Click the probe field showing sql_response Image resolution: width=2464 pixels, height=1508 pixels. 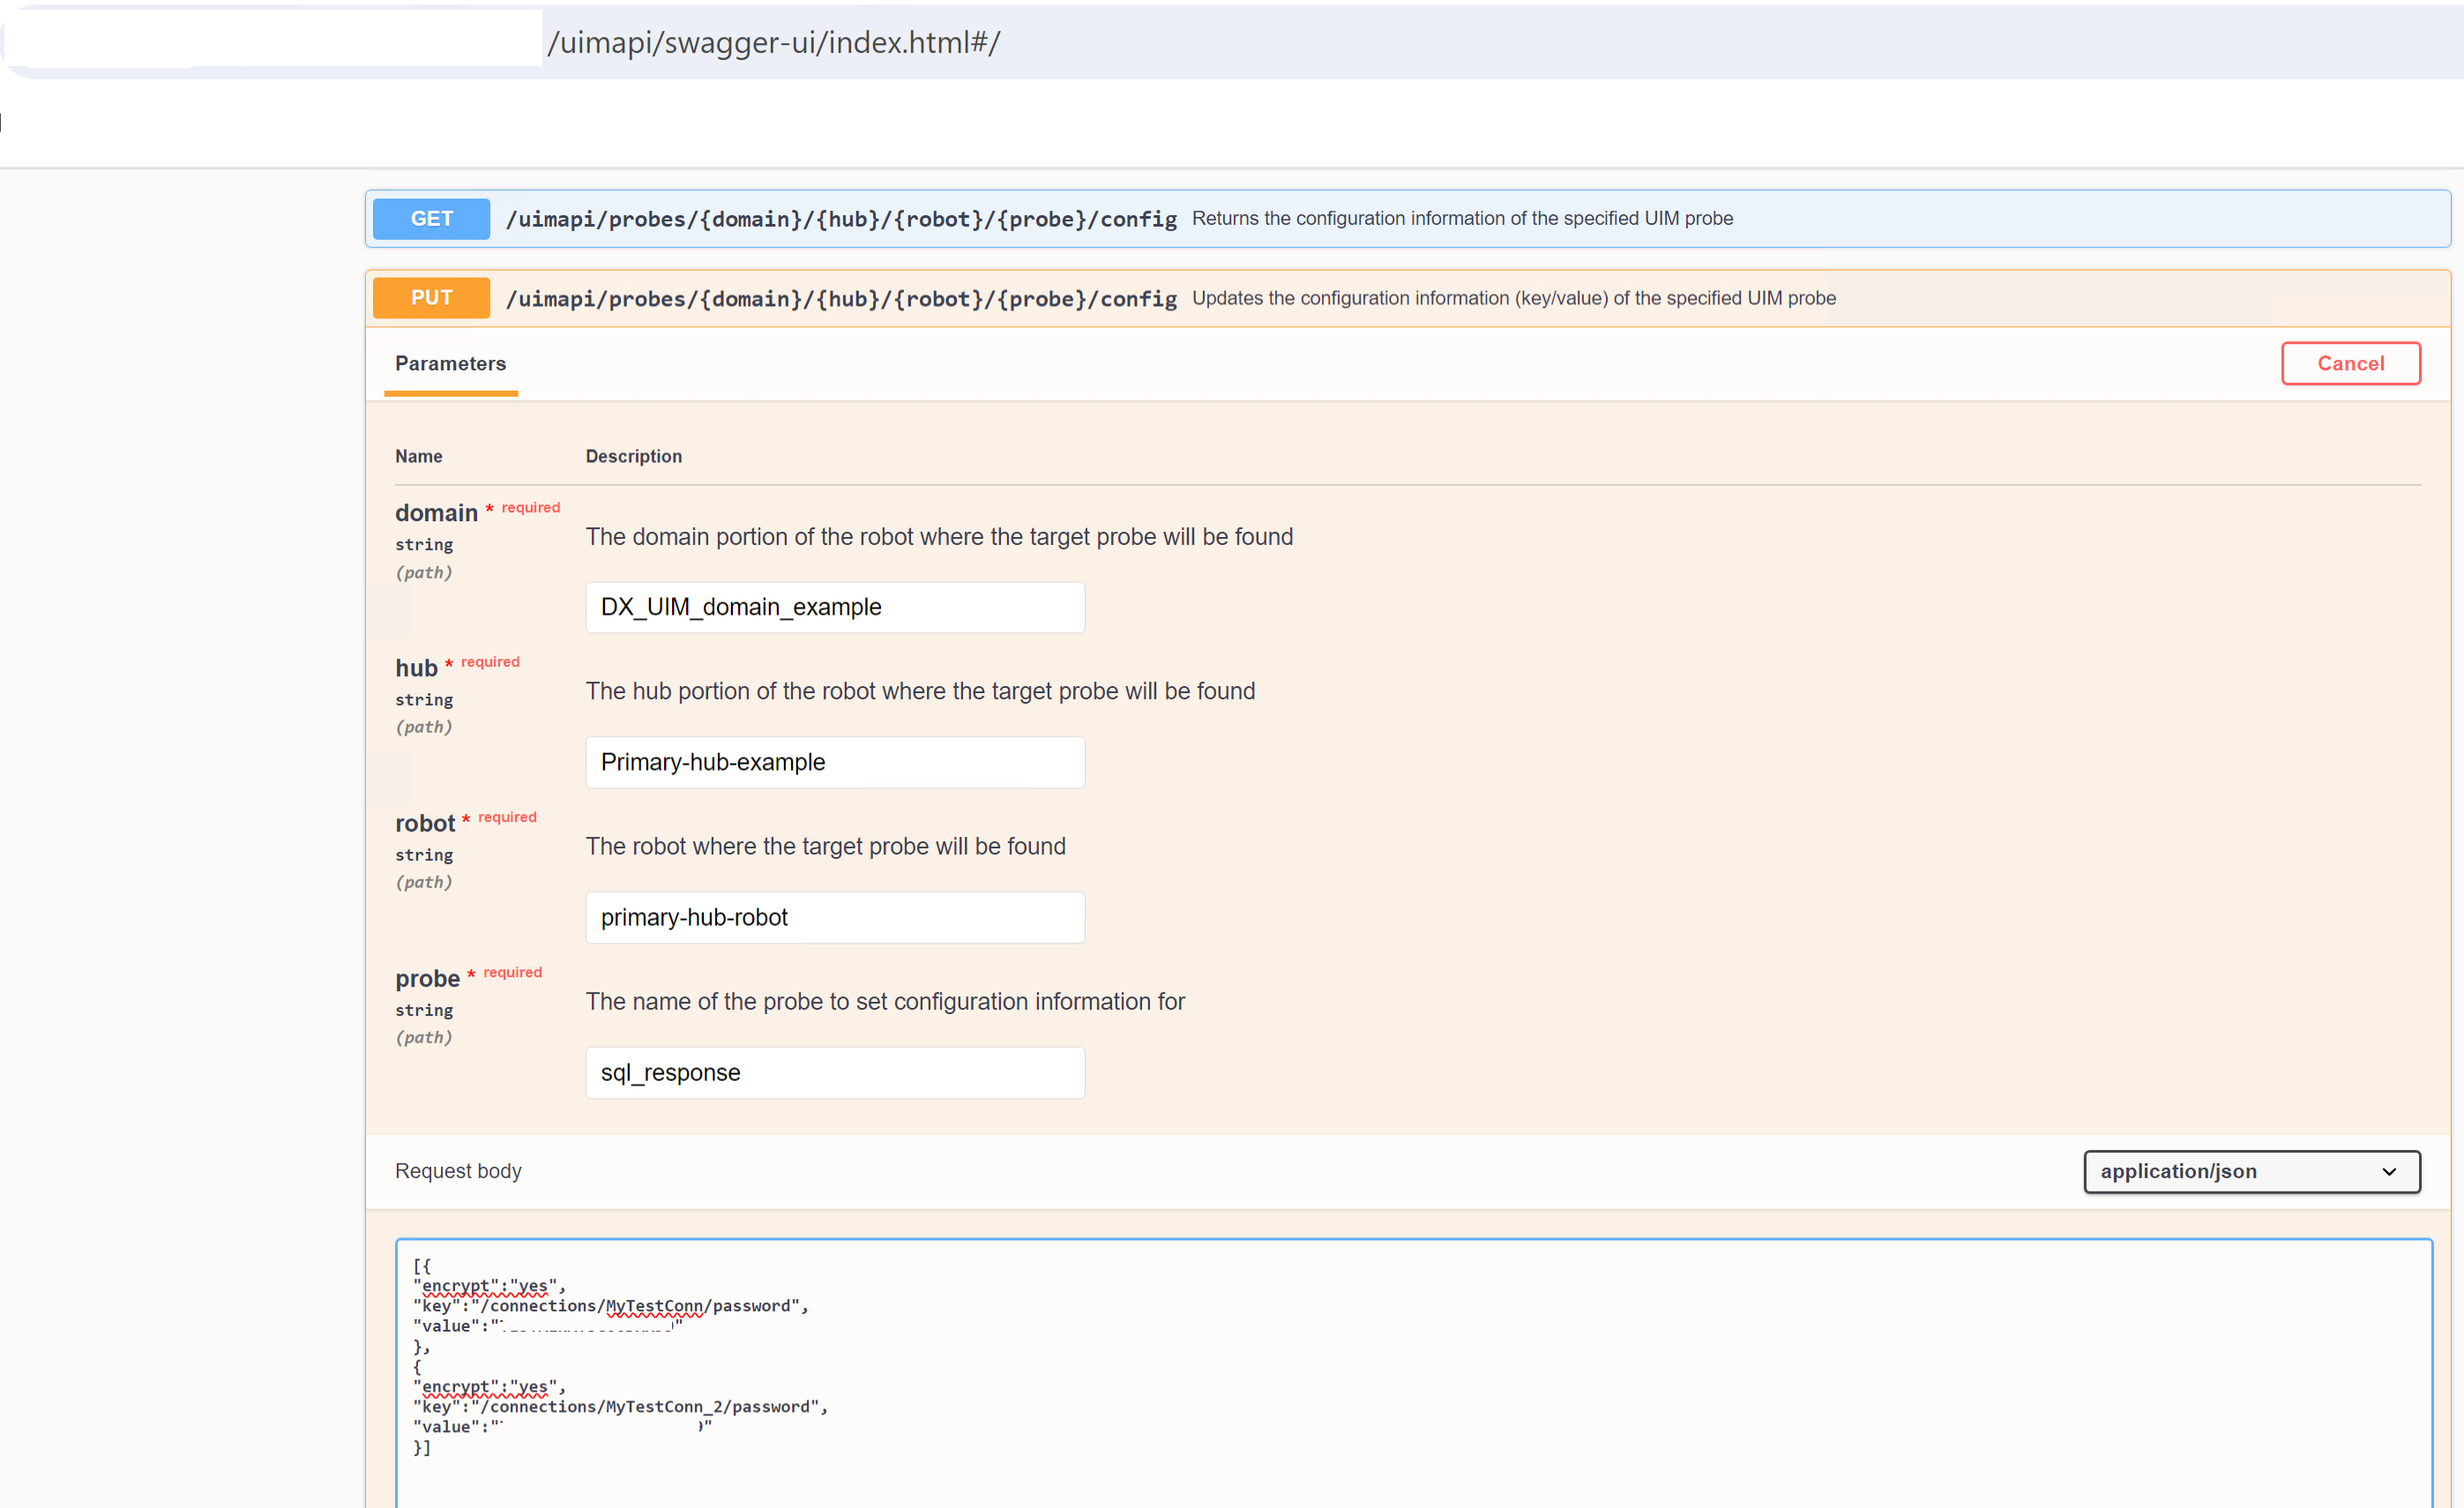coord(835,1072)
